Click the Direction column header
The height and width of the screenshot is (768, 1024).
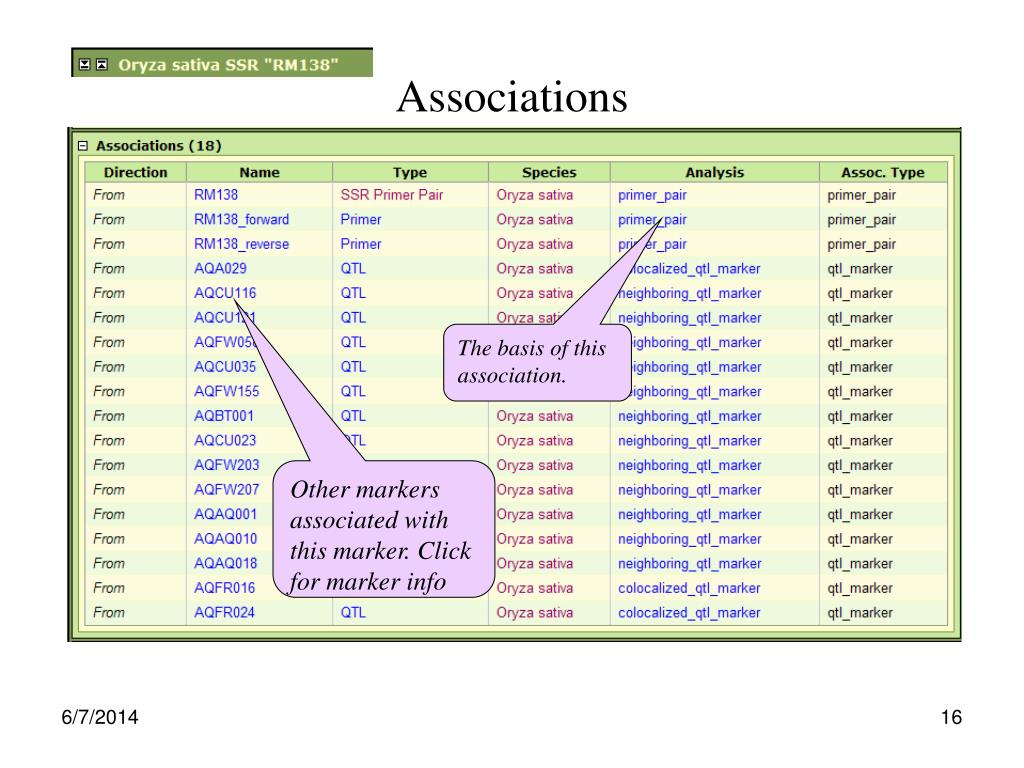click(136, 172)
